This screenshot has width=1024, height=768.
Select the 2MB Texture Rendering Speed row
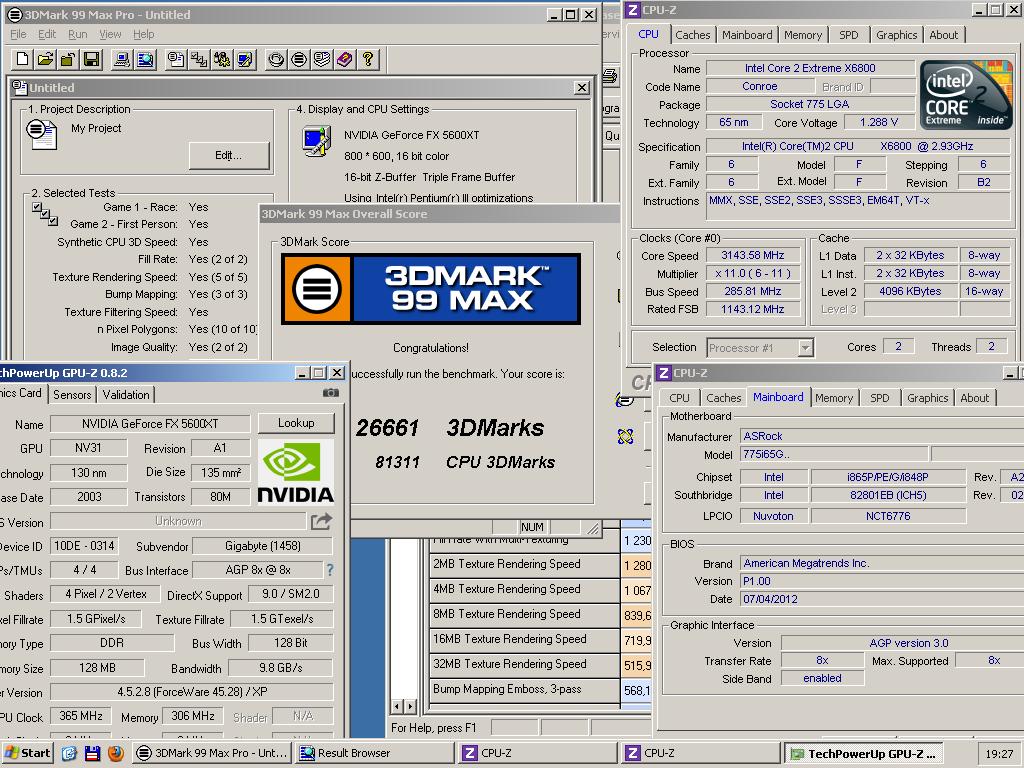524,564
